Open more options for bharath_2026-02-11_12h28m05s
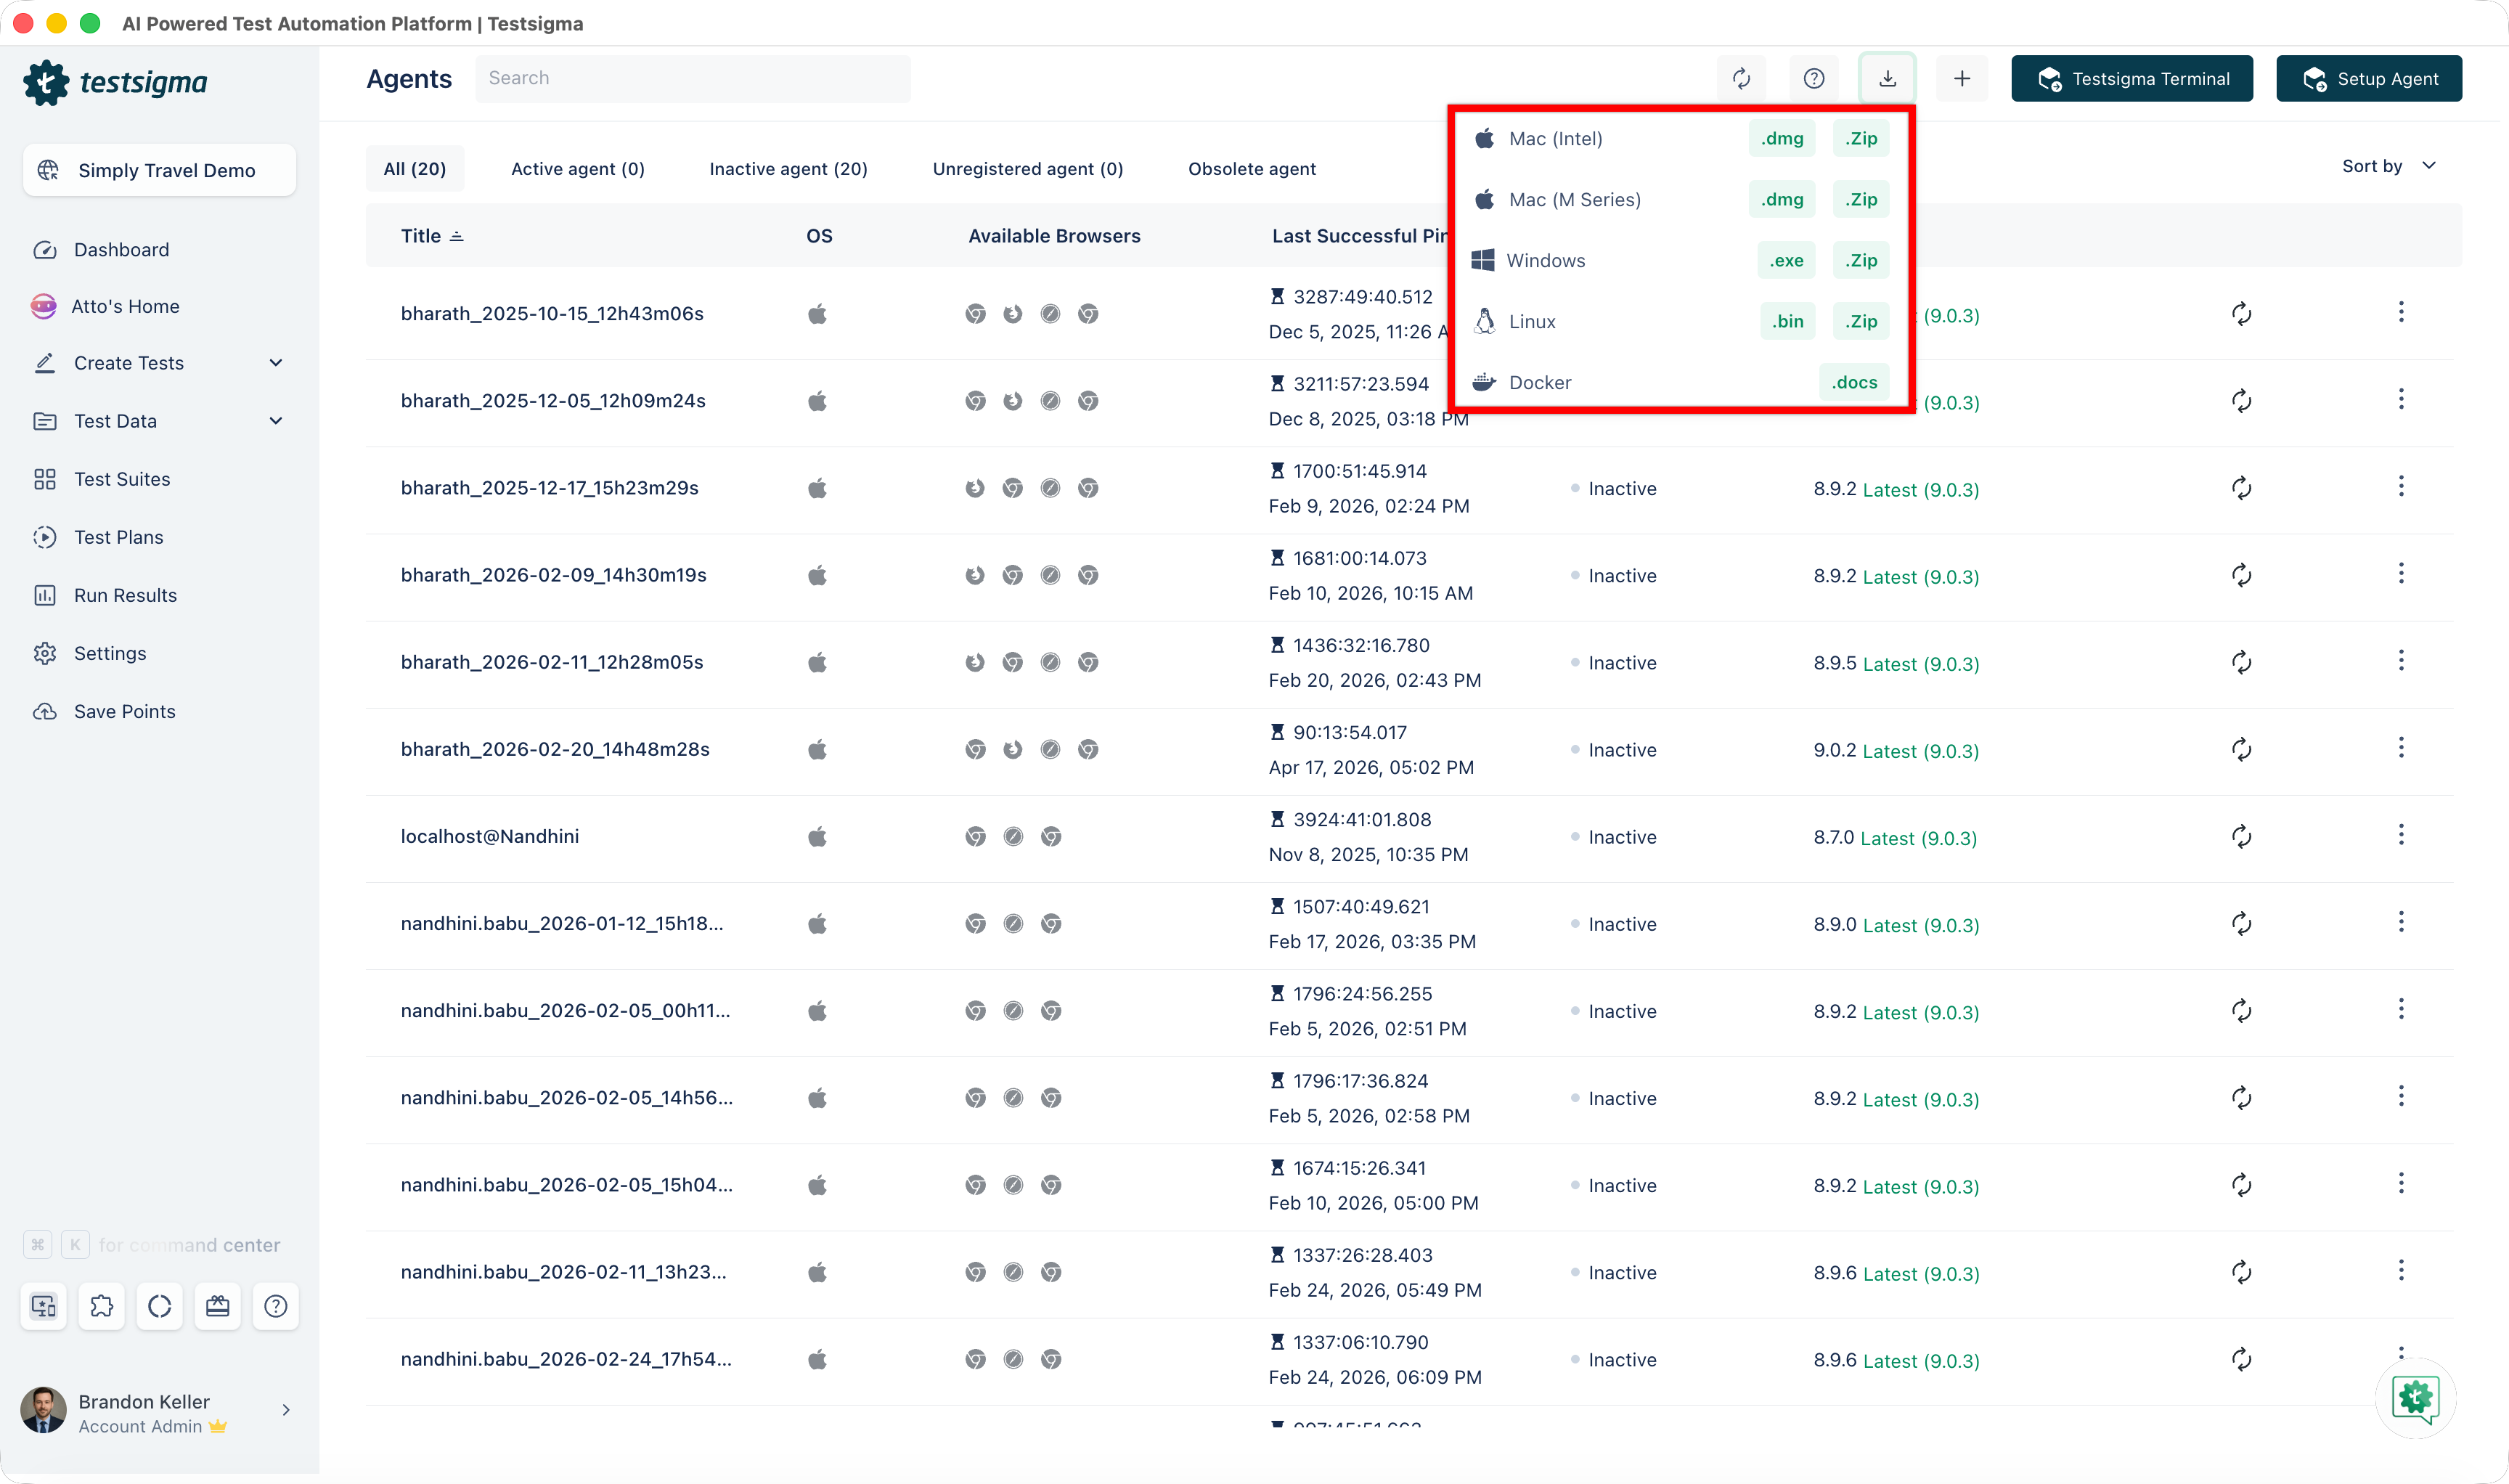Screen dimensions: 2509x1484 [2400, 661]
